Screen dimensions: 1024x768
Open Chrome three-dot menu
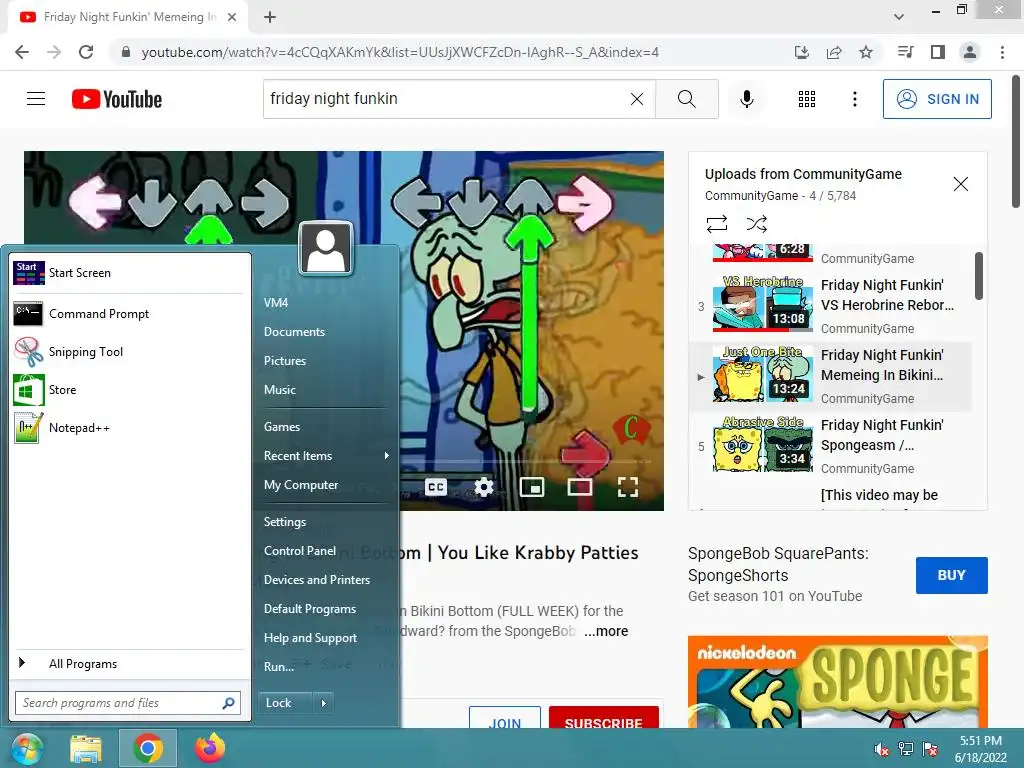[1002, 52]
